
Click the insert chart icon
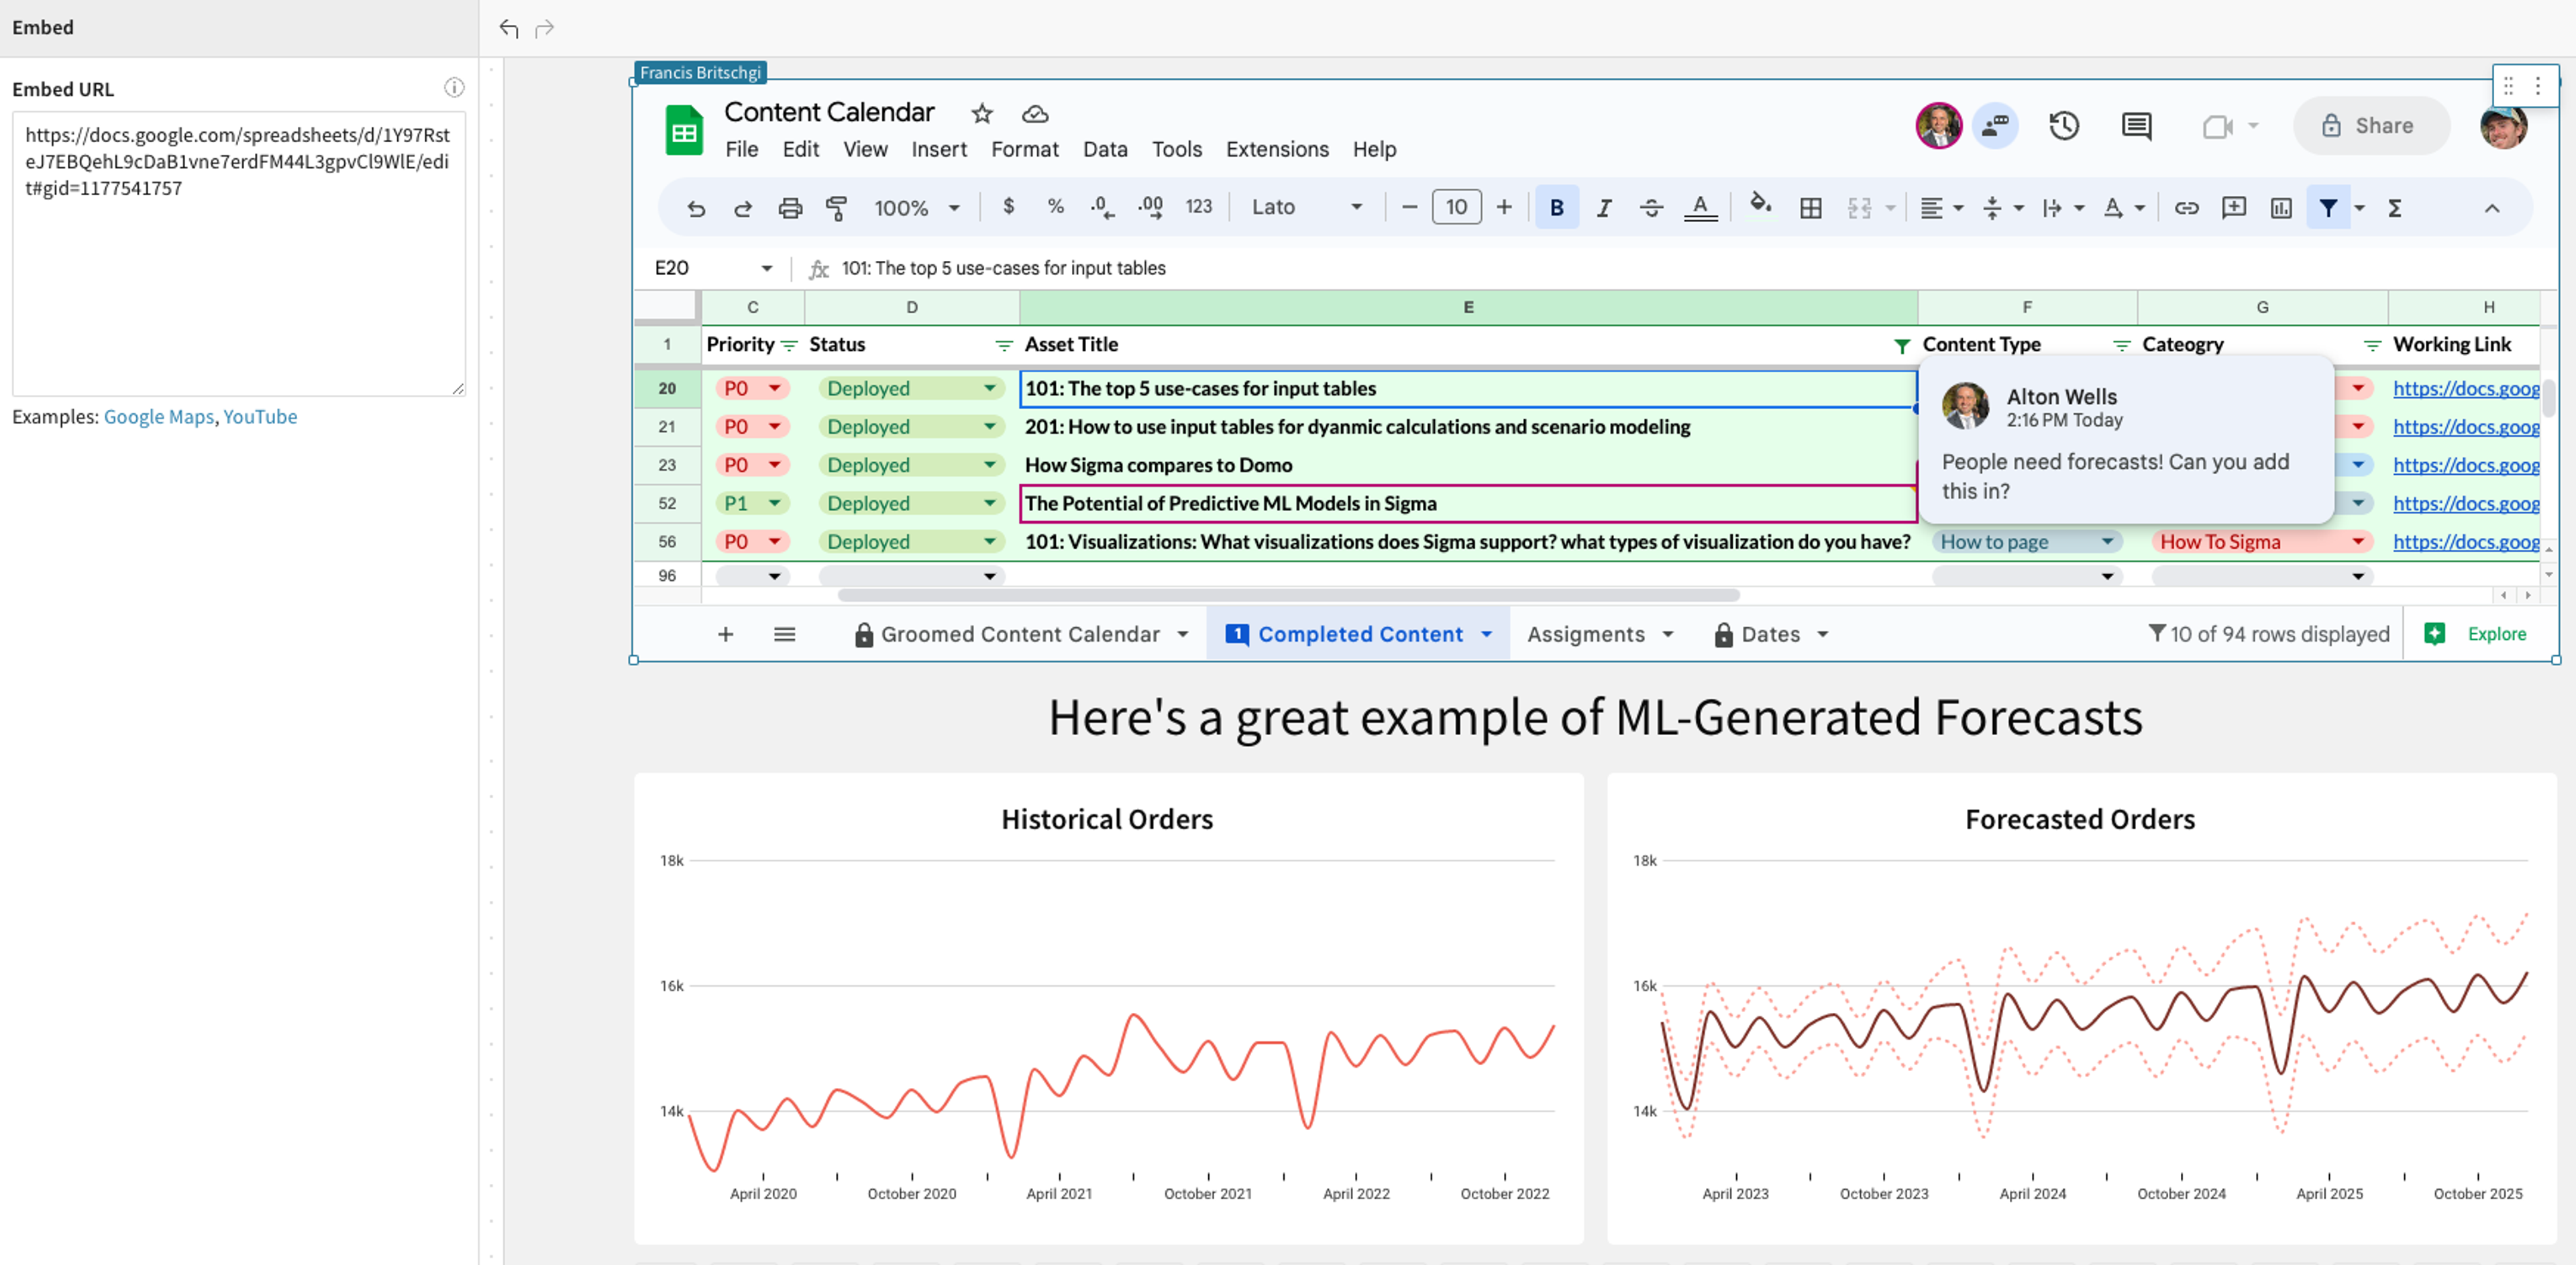pyautogui.click(x=2281, y=207)
